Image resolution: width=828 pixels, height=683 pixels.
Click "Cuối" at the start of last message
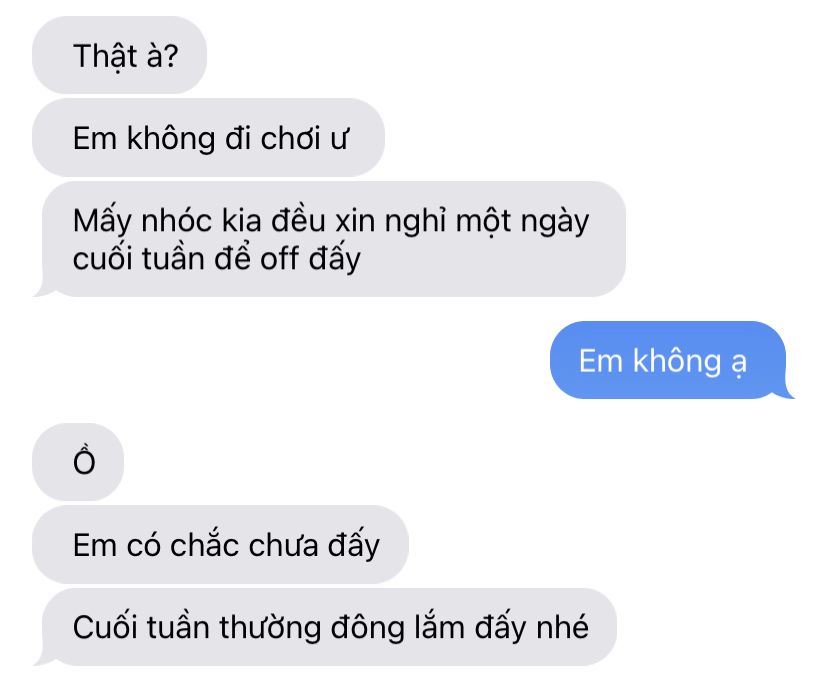104,626
